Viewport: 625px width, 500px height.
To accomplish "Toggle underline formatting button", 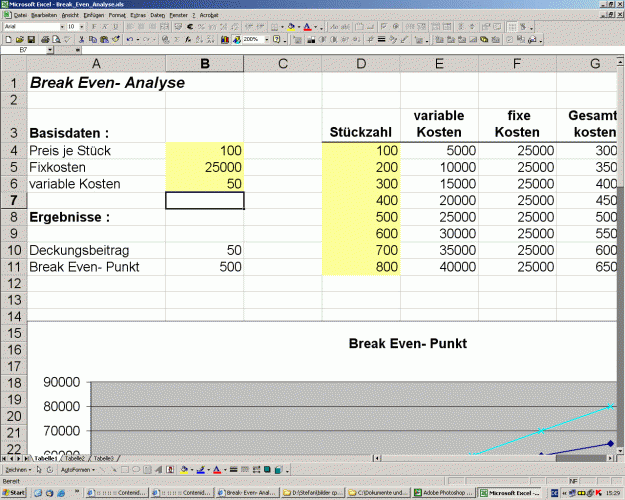I will [116, 27].
